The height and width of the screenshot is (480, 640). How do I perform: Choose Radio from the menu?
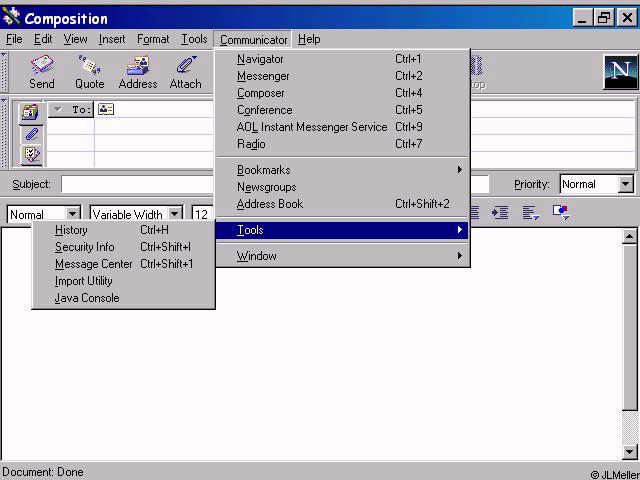coord(343,144)
